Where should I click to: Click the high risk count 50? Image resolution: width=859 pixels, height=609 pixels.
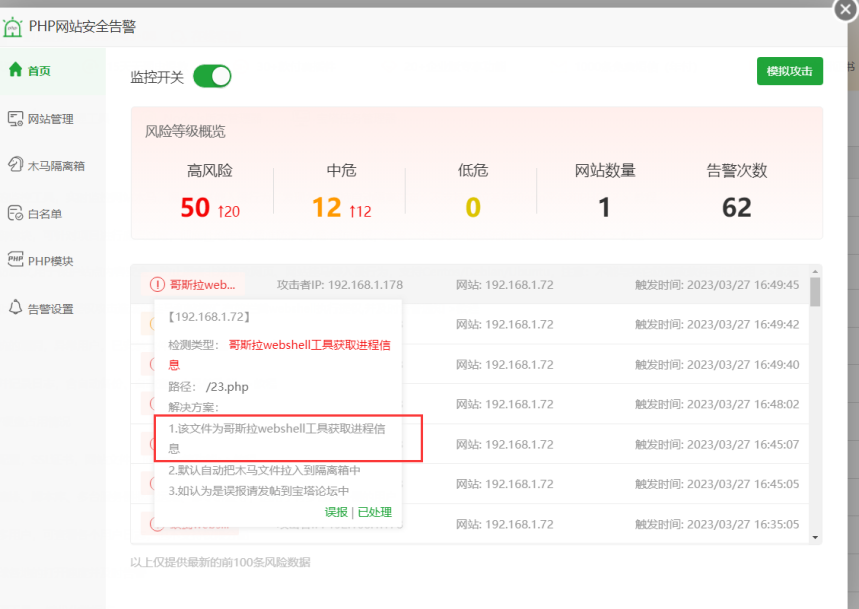click(x=195, y=207)
